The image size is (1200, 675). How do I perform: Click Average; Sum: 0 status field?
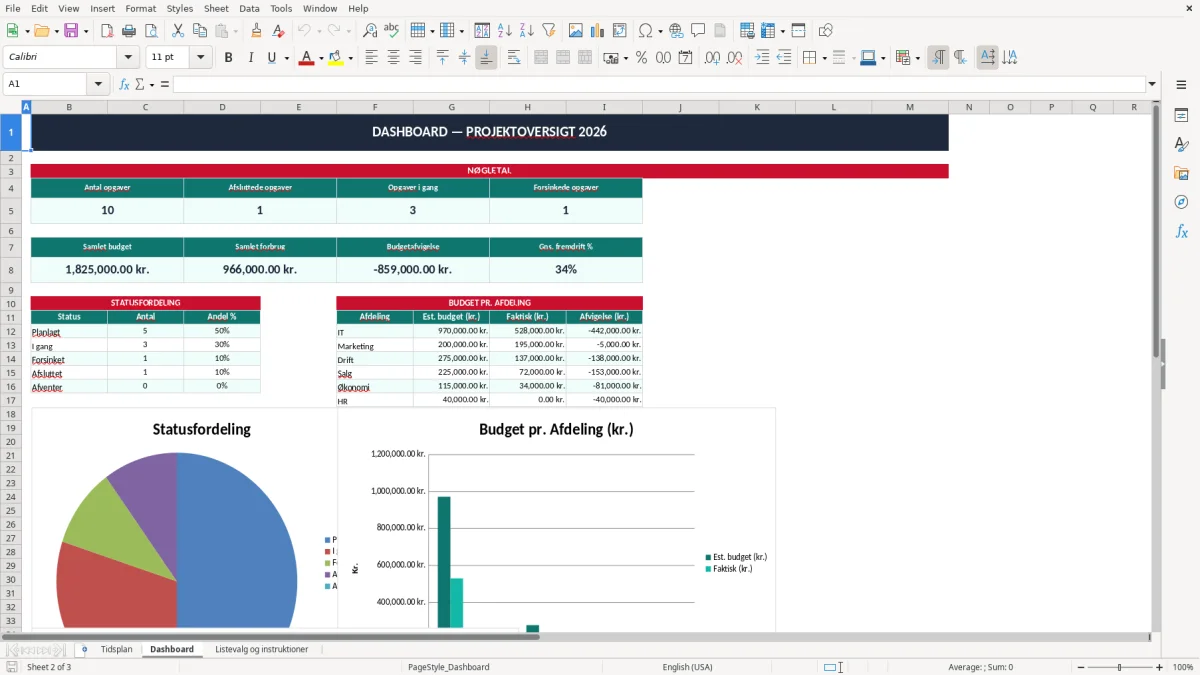click(980, 667)
